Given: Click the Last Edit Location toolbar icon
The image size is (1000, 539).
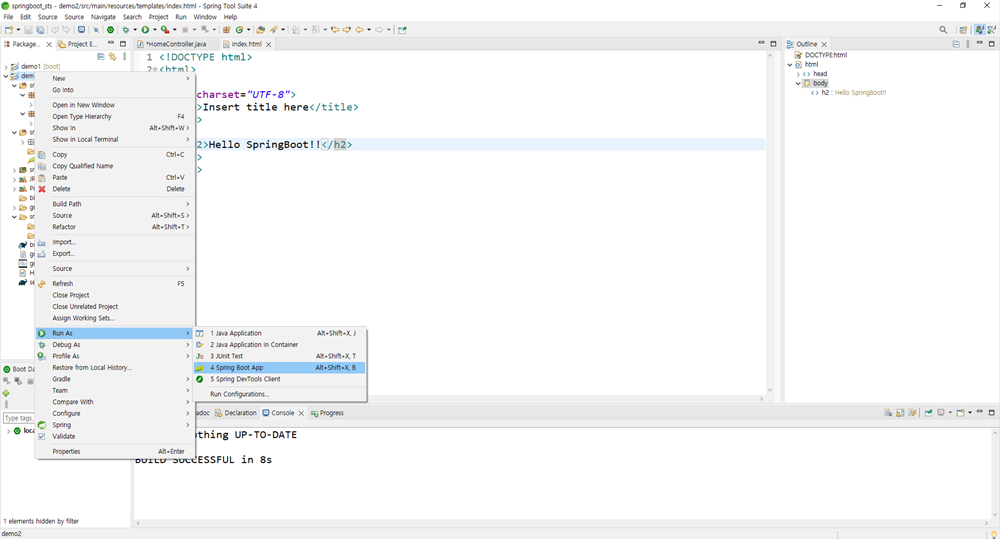Looking at the screenshot, I should coord(335,29).
